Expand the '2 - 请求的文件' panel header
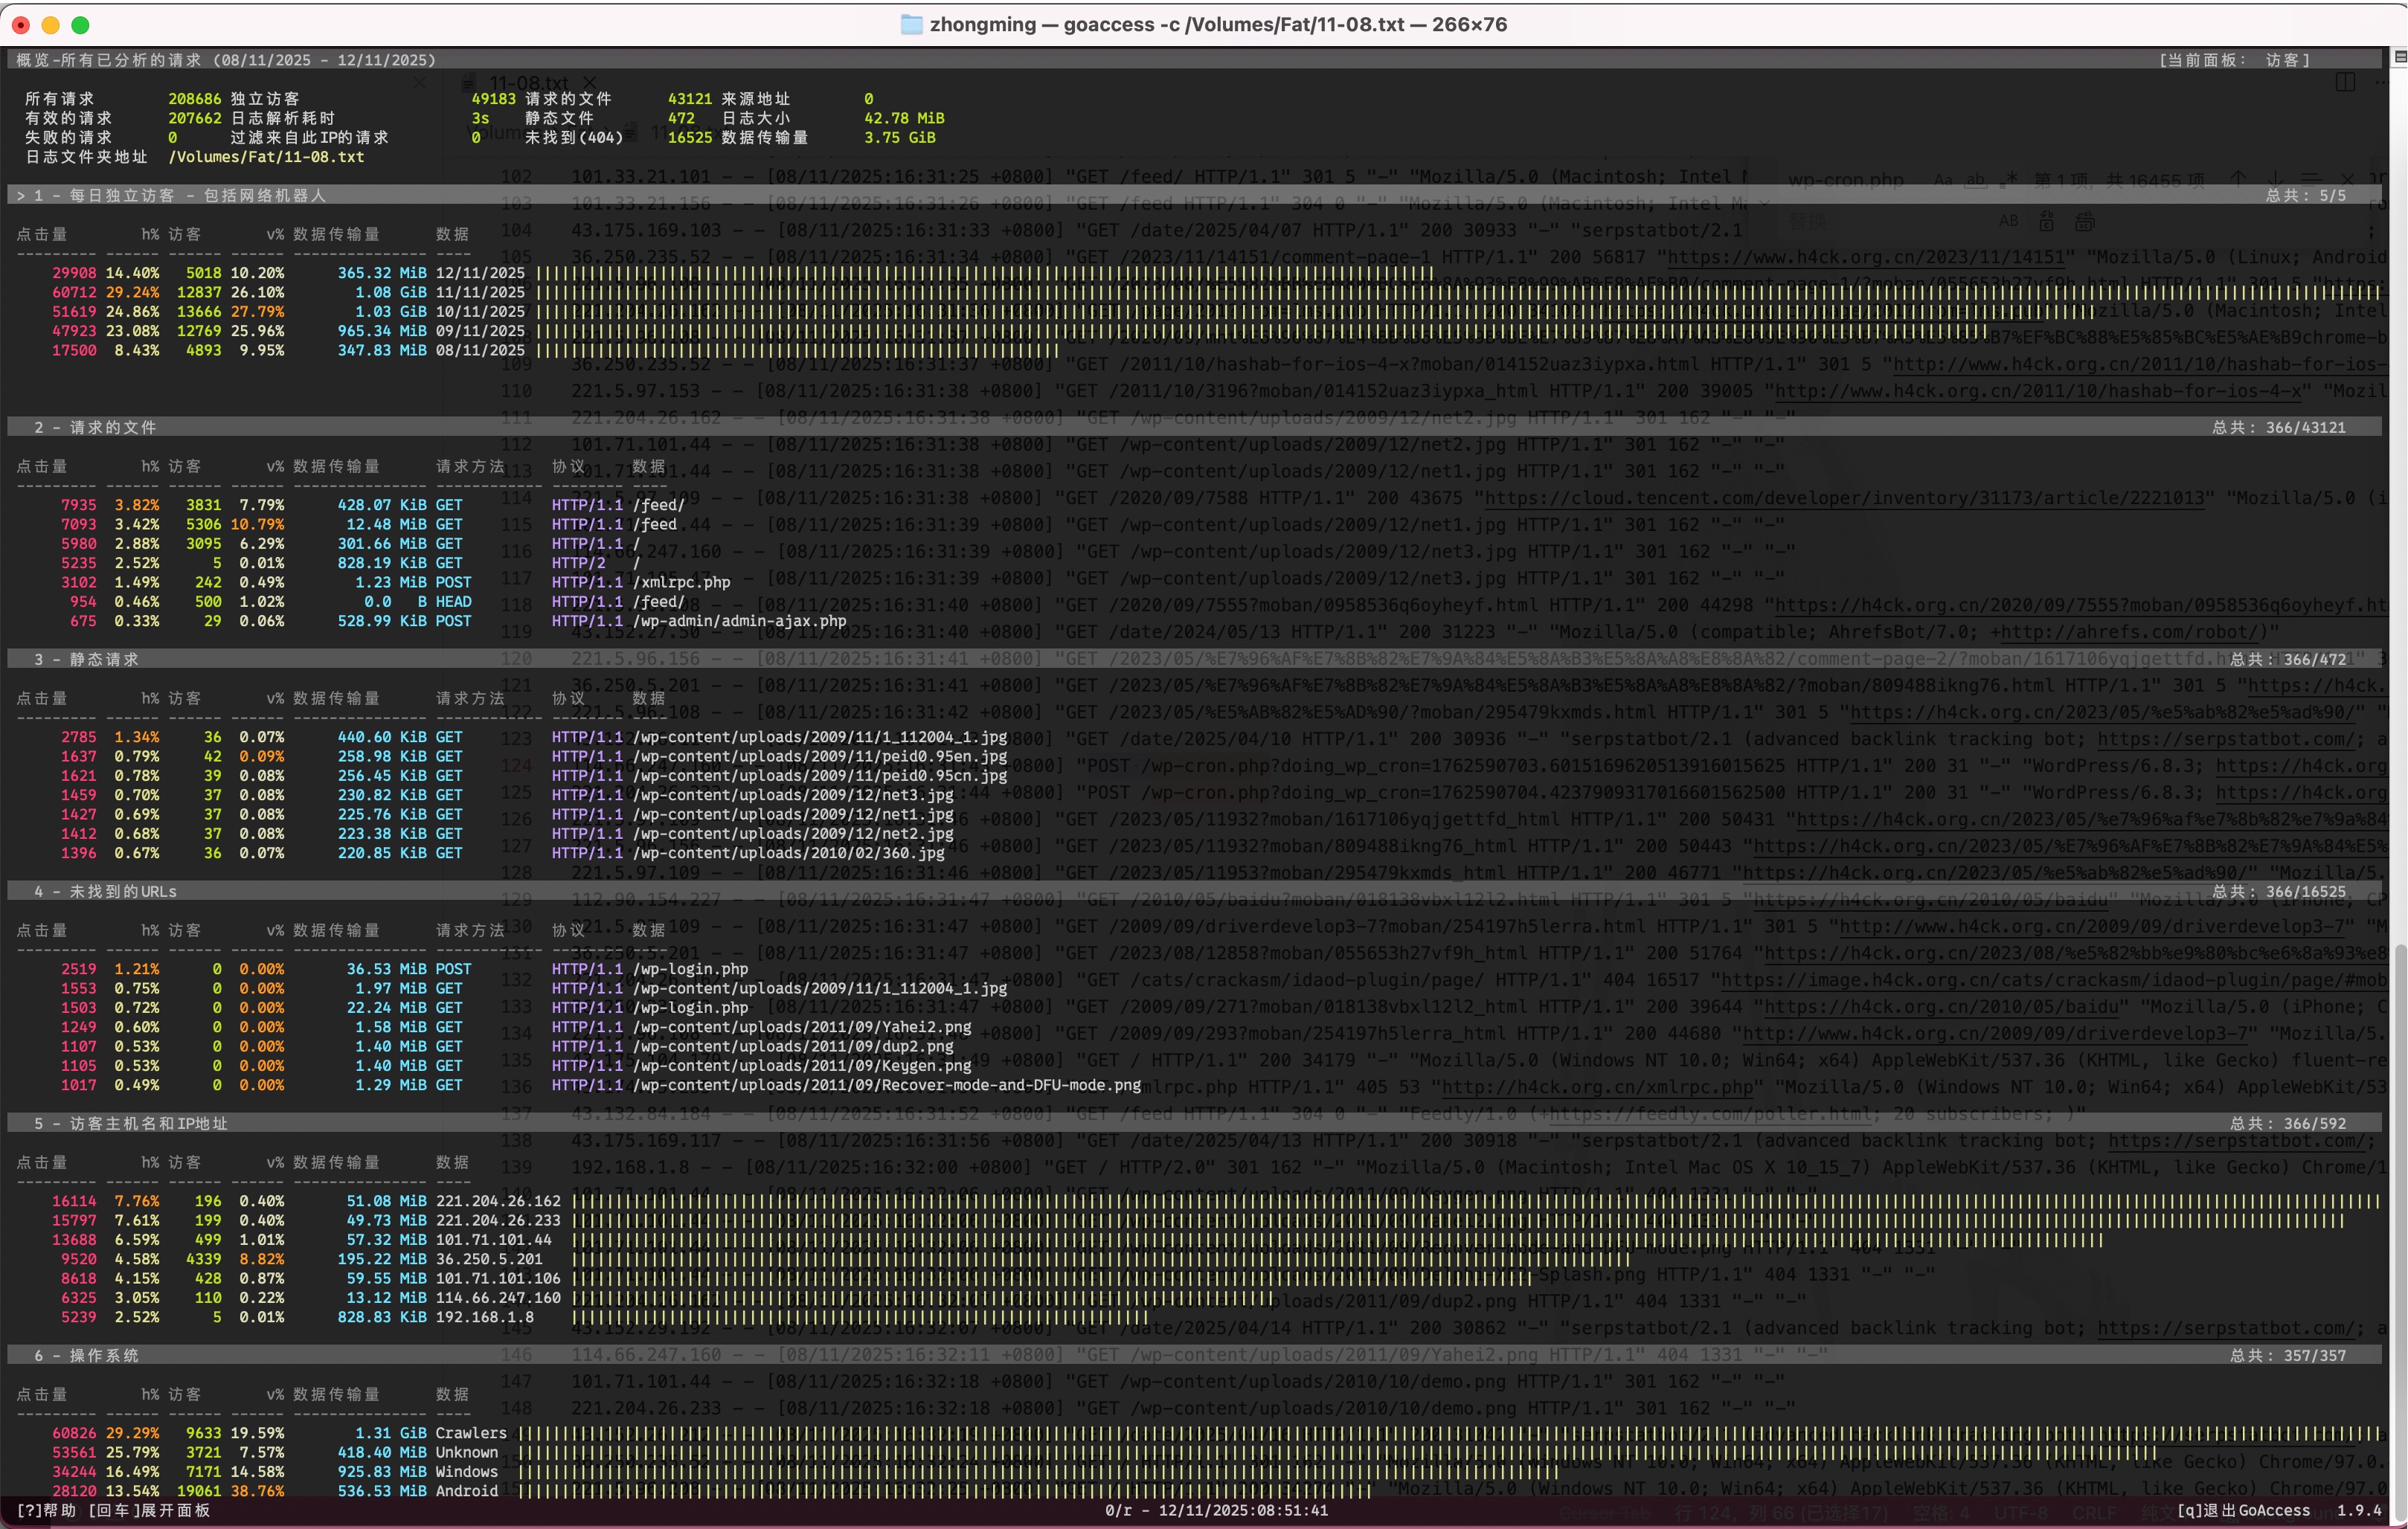2408x1529 pixels. (x=95, y=428)
